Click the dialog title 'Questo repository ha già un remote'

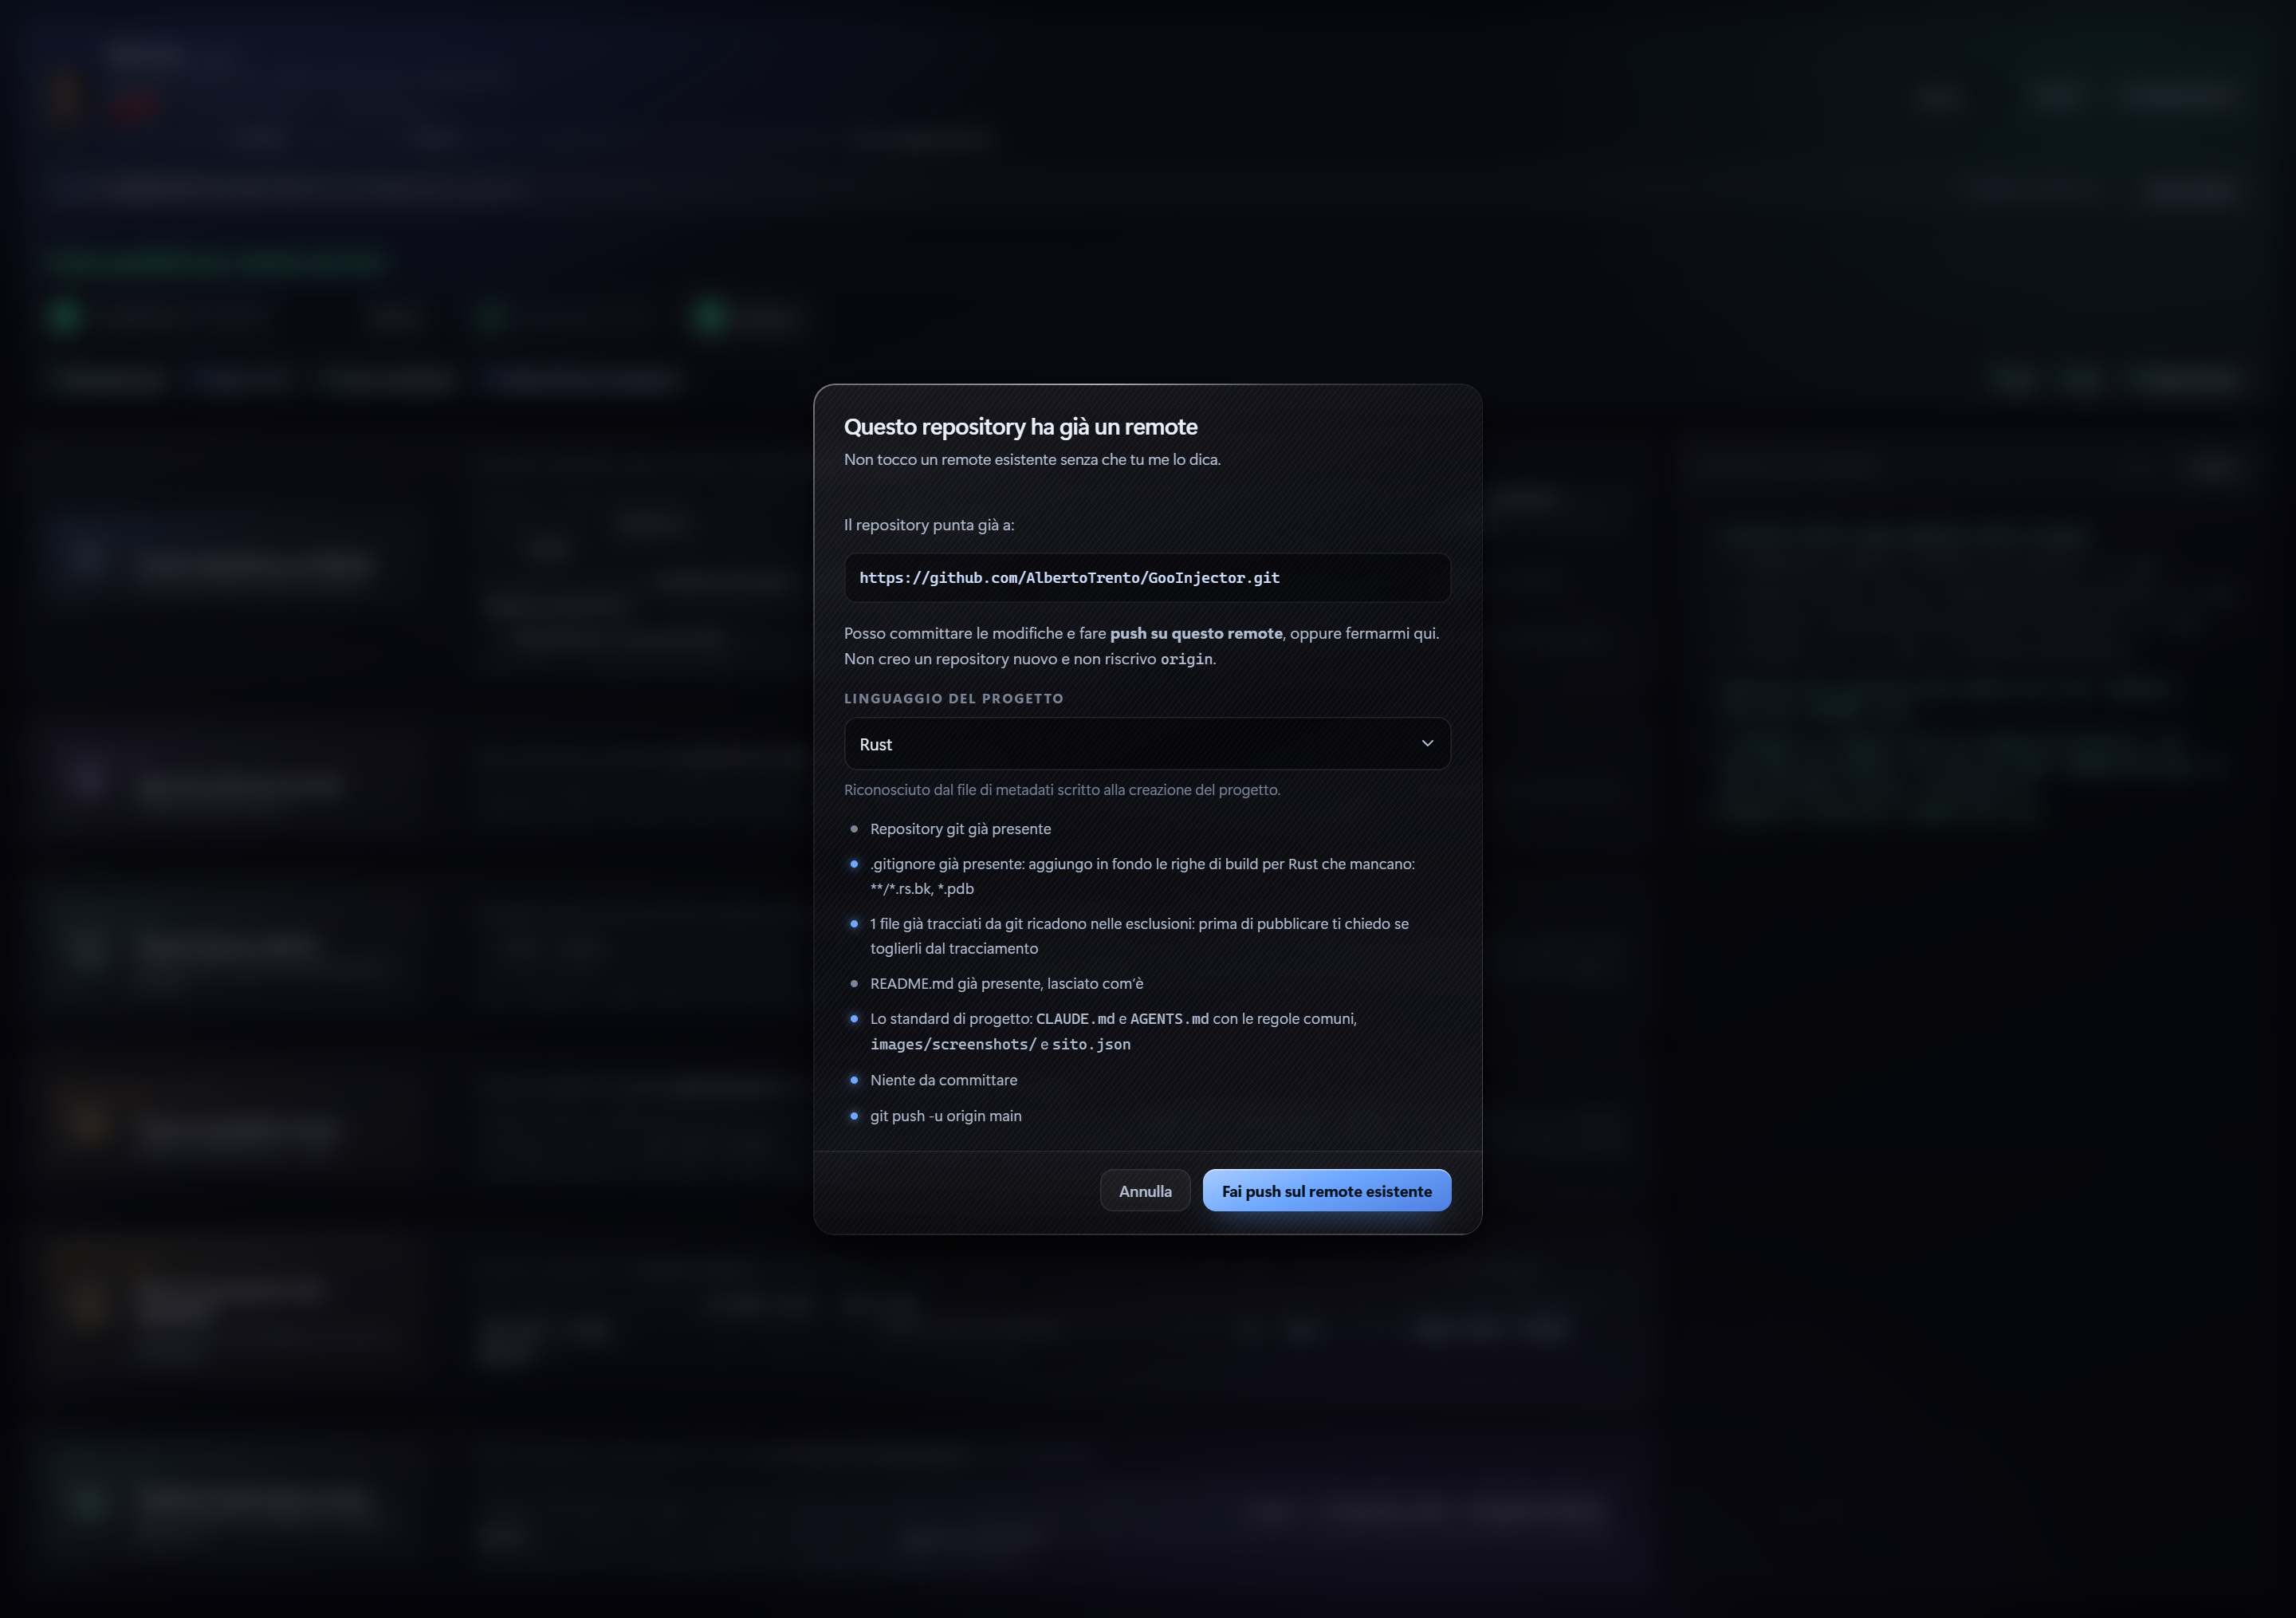1020,427
